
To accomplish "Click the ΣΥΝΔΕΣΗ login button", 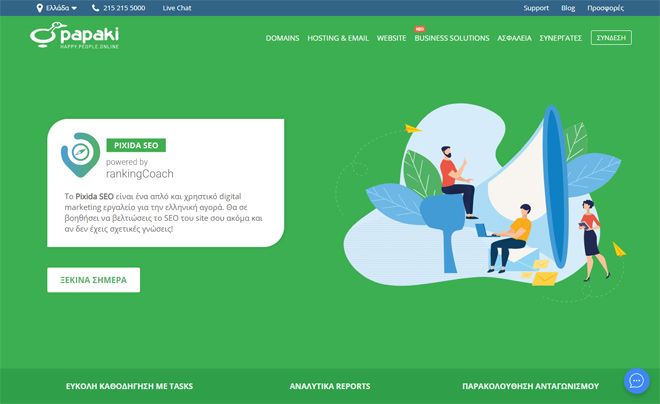I will (611, 37).
